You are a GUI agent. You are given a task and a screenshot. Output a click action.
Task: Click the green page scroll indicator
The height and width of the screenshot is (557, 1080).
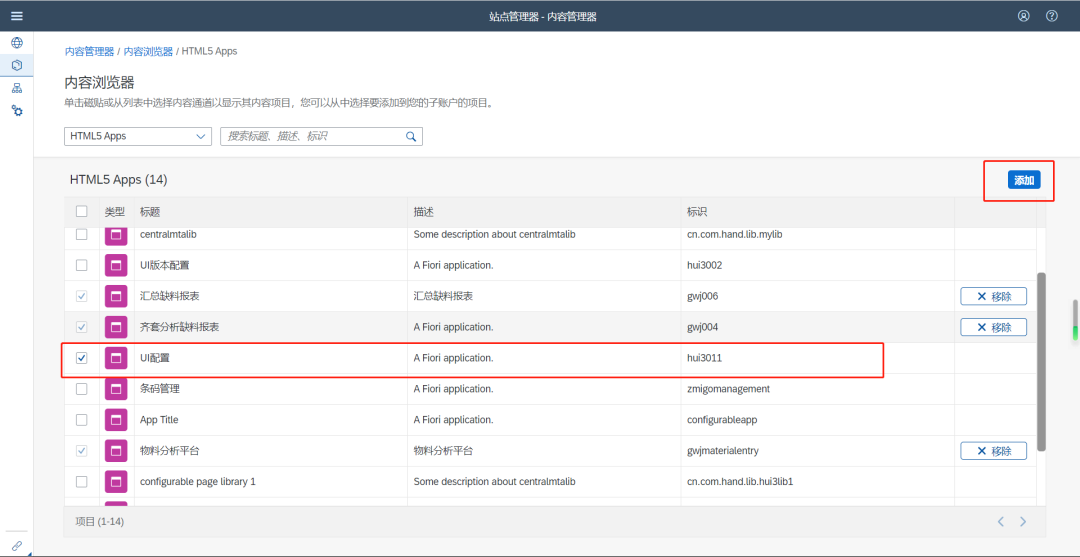[1074, 333]
